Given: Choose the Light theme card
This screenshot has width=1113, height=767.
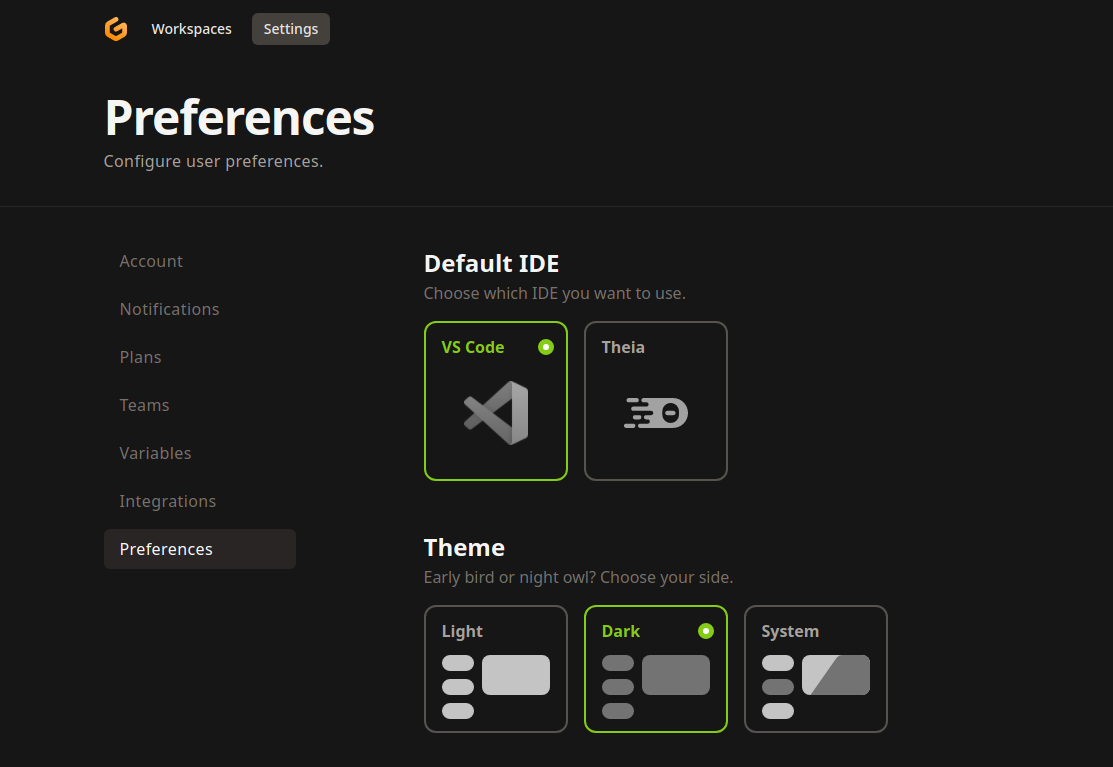Looking at the screenshot, I should click(x=496, y=669).
